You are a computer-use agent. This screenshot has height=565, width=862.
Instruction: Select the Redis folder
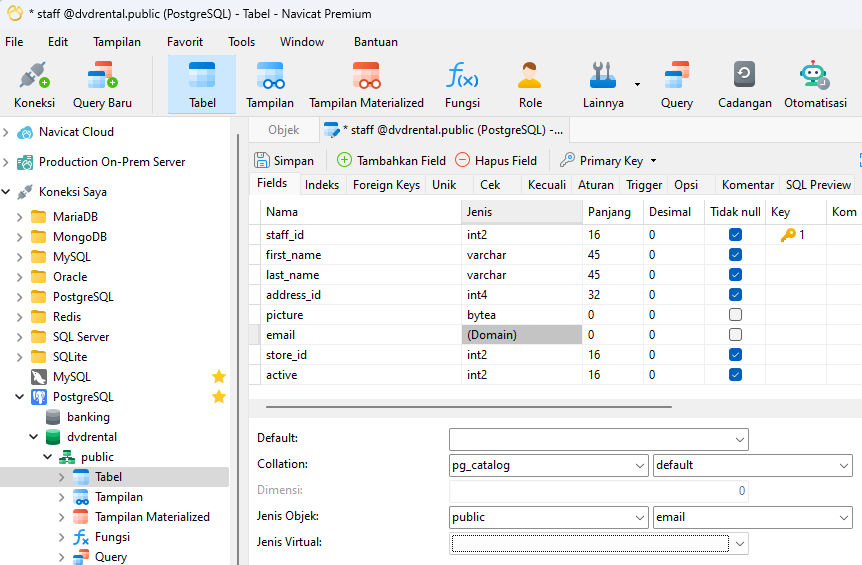point(67,317)
